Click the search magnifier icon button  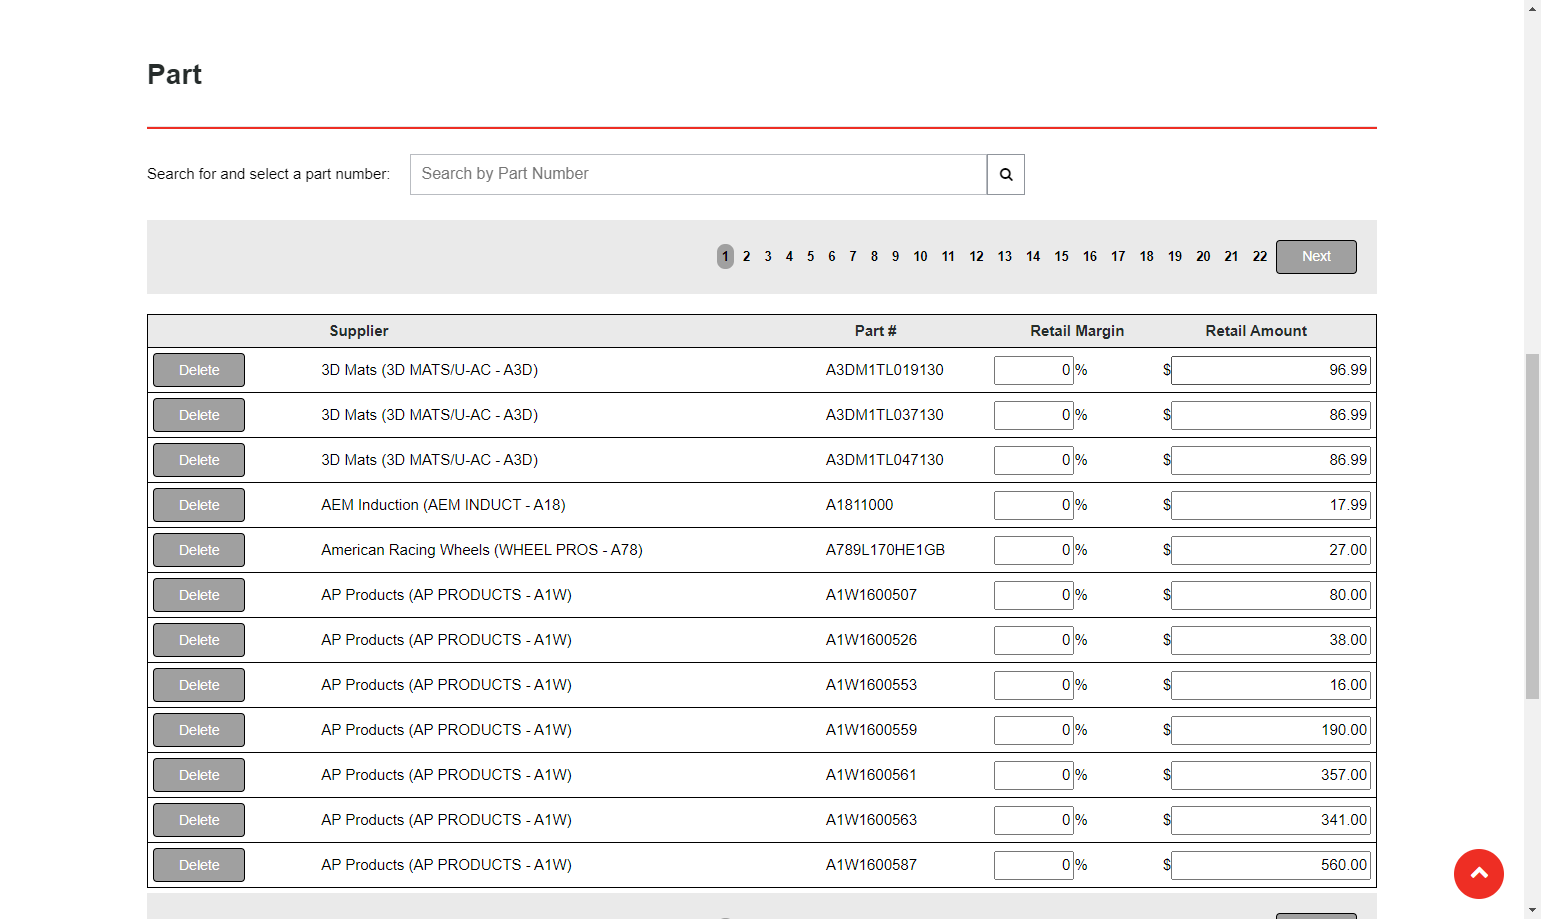(x=1005, y=174)
